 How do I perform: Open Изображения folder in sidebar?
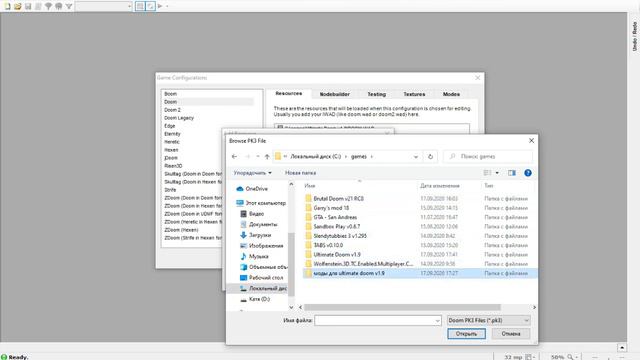point(261,246)
